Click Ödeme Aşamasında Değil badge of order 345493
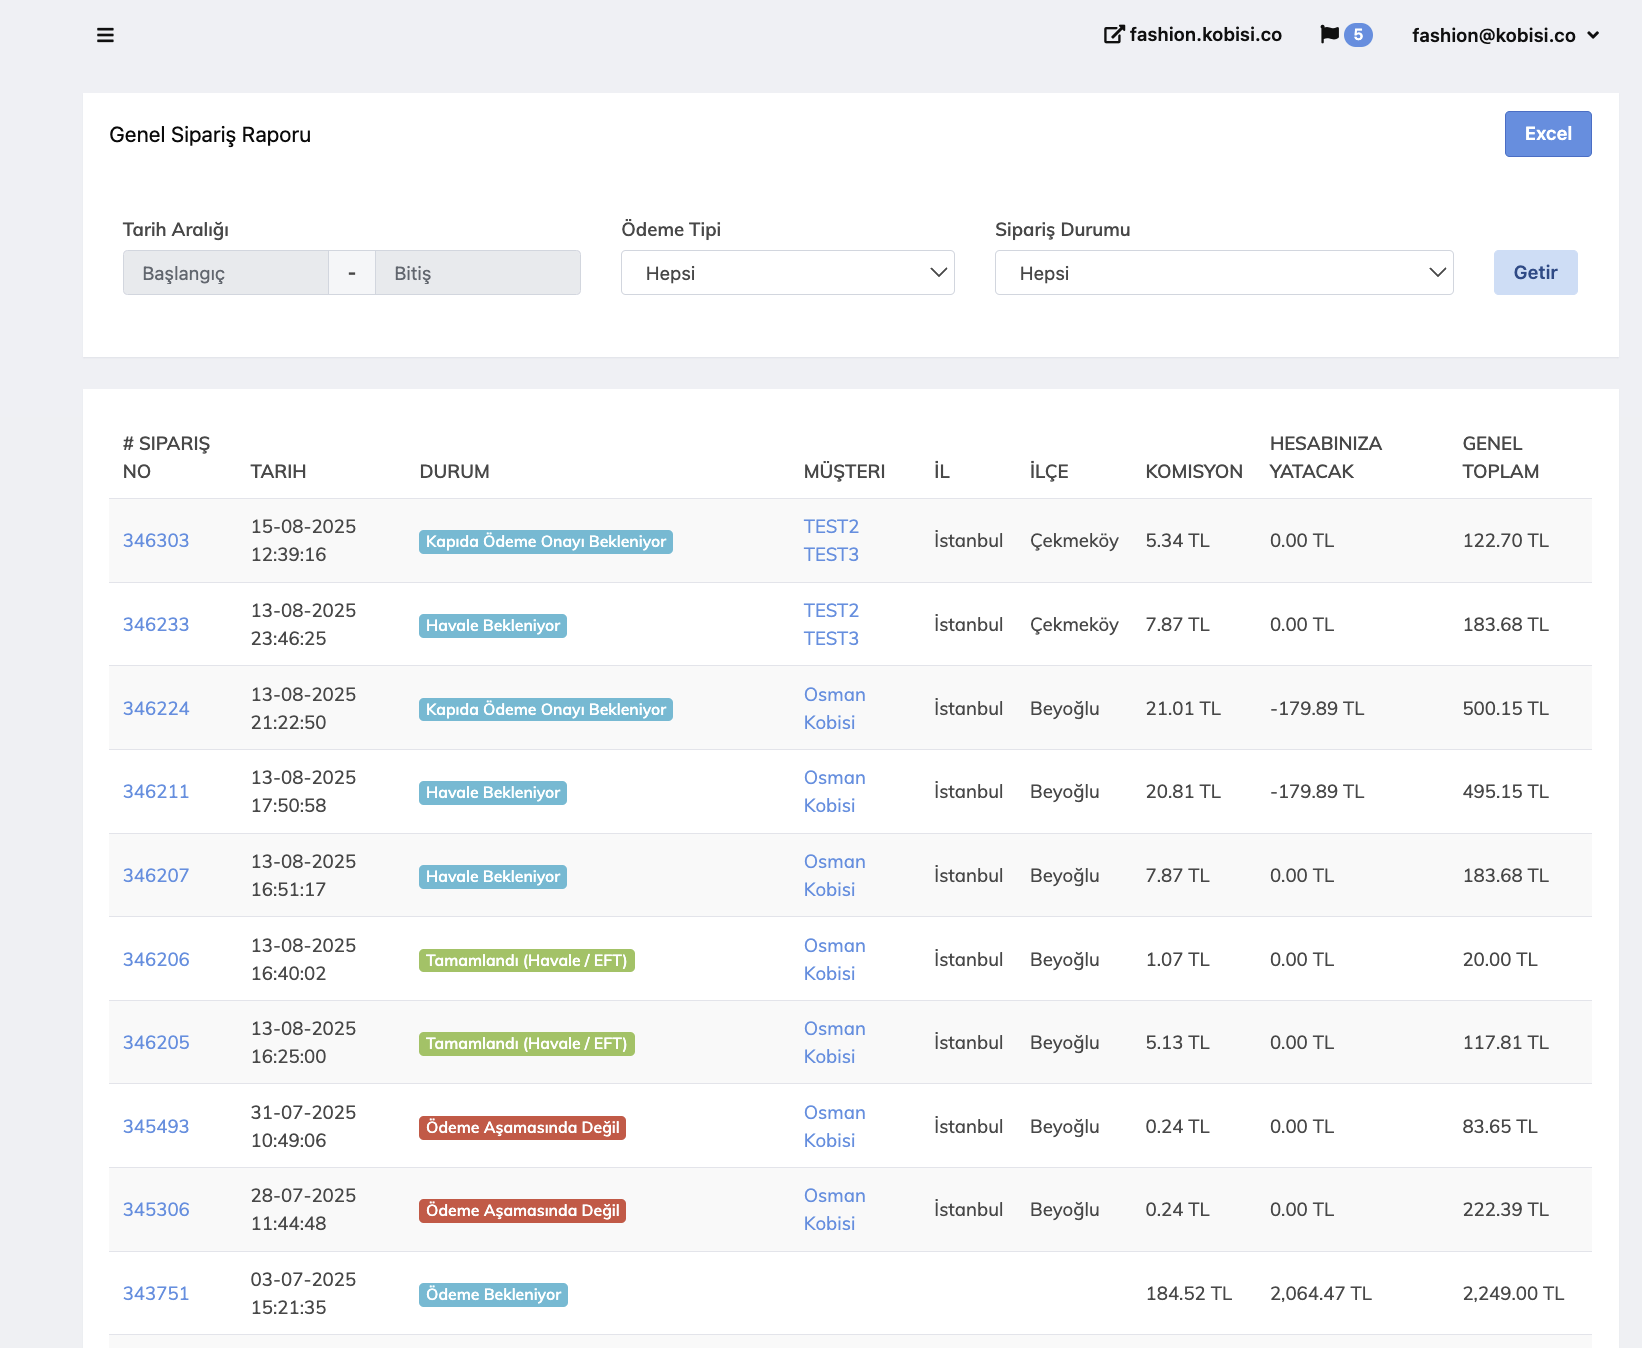 click(522, 1128)
